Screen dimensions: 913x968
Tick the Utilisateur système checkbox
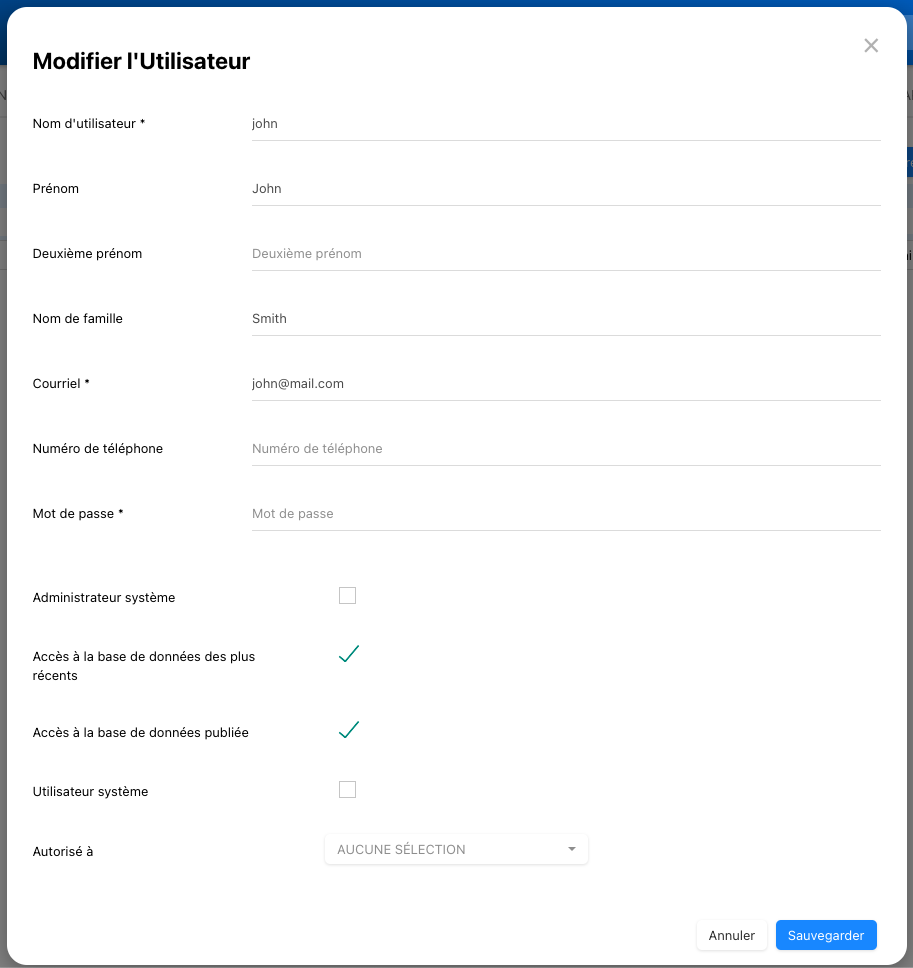347,790
